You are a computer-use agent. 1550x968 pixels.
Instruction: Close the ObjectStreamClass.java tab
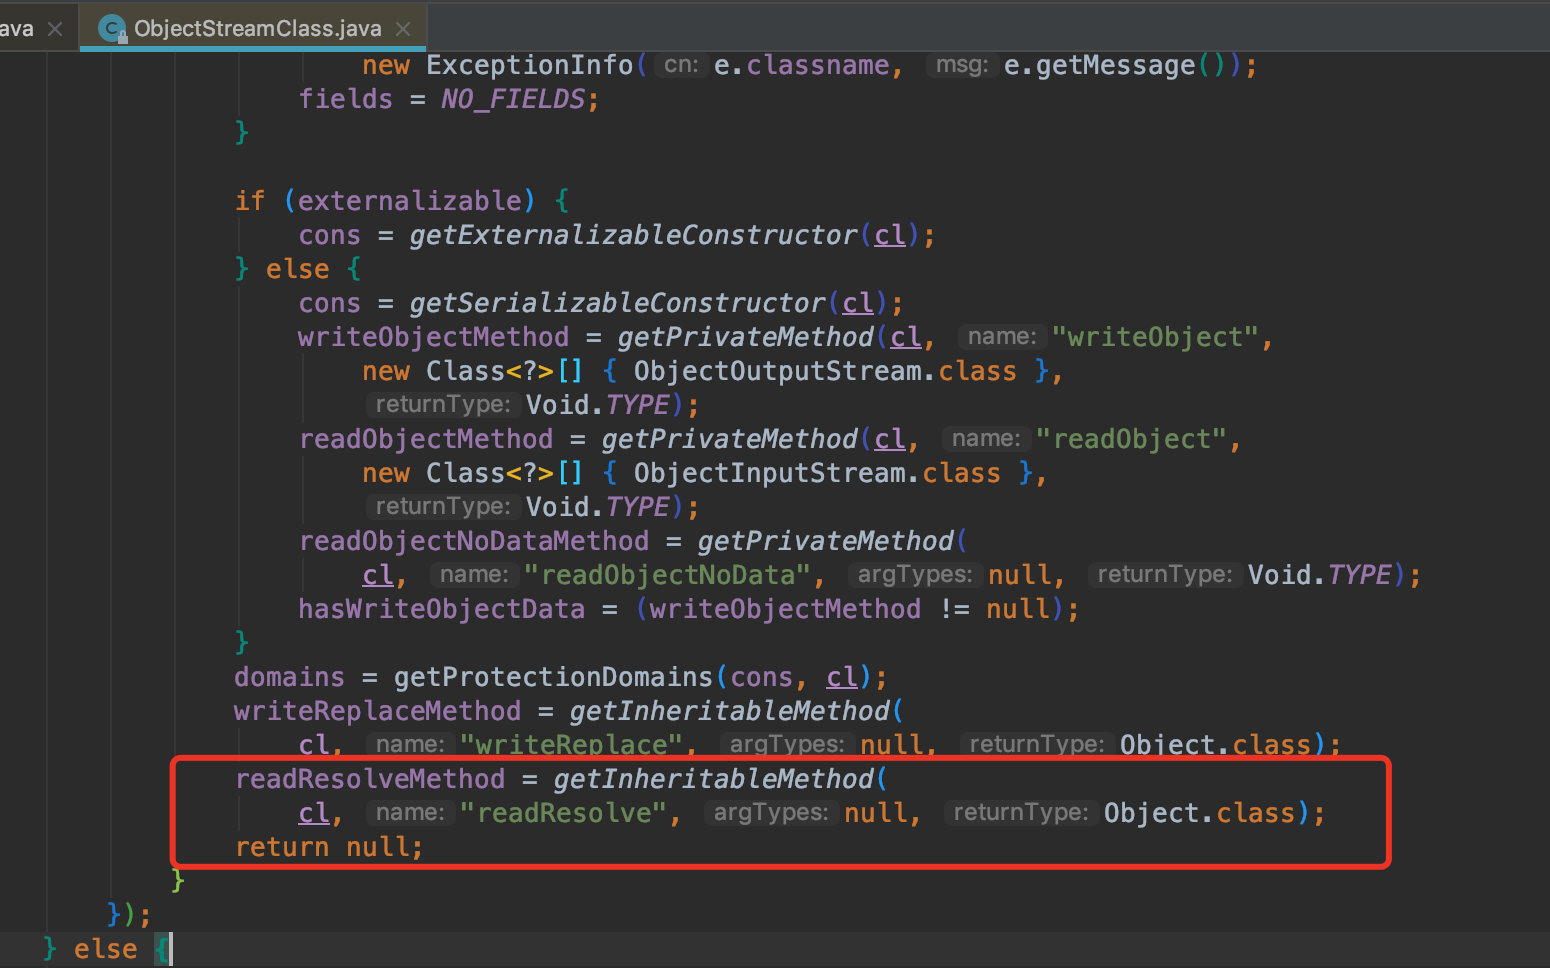point(403,29)
